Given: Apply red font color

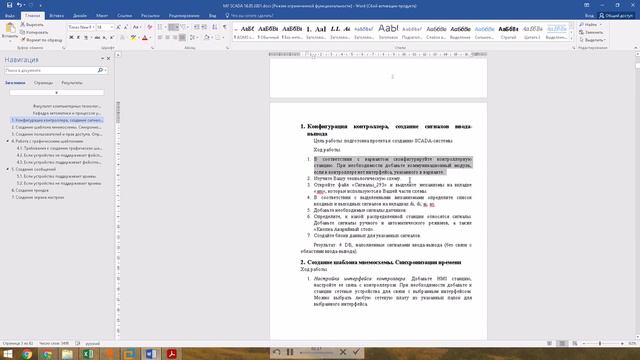Looking at the screenshot, I should [x=144, y=38].
